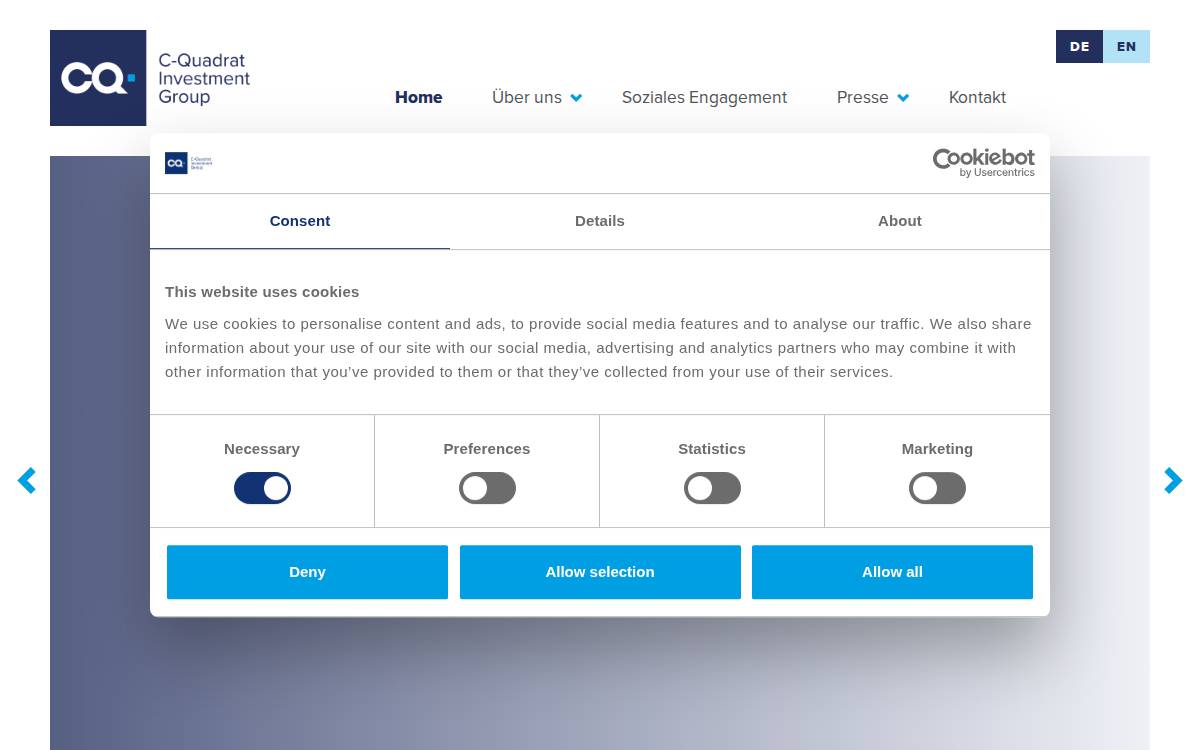
Task: Click the Marketing category label
Action: point(937,449)
